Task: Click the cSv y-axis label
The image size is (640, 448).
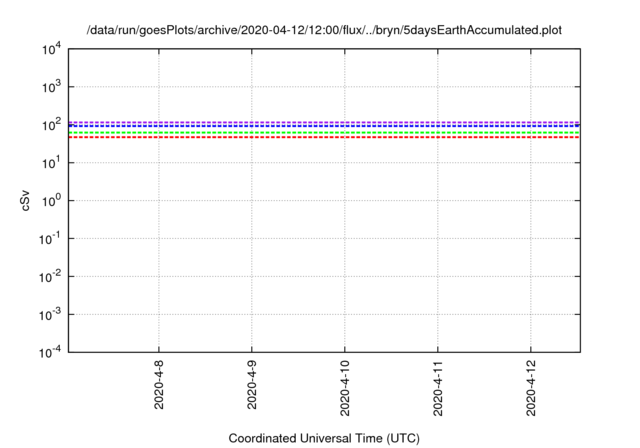Action: click(x=25, y=200)
